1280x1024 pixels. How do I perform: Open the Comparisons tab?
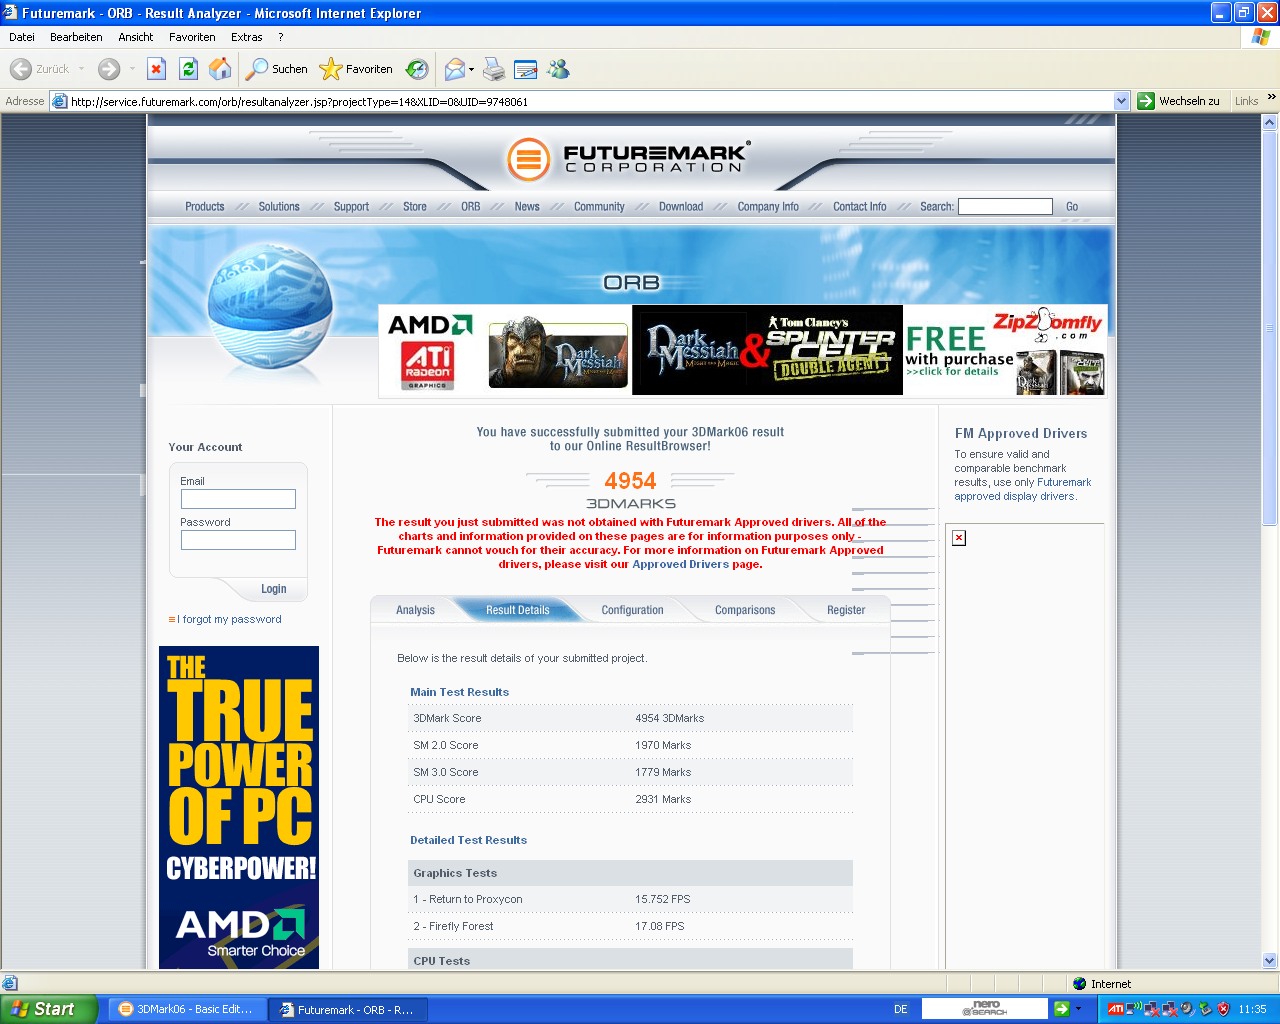(x=745, y=610)
